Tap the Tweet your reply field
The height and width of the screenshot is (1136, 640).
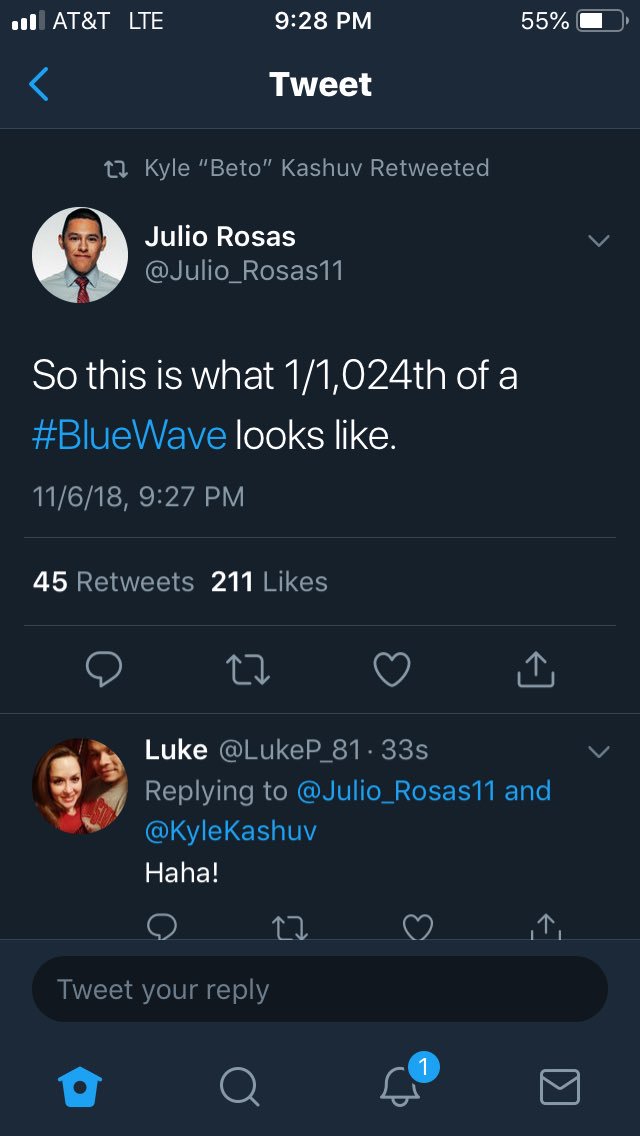(x=320, y=989)
